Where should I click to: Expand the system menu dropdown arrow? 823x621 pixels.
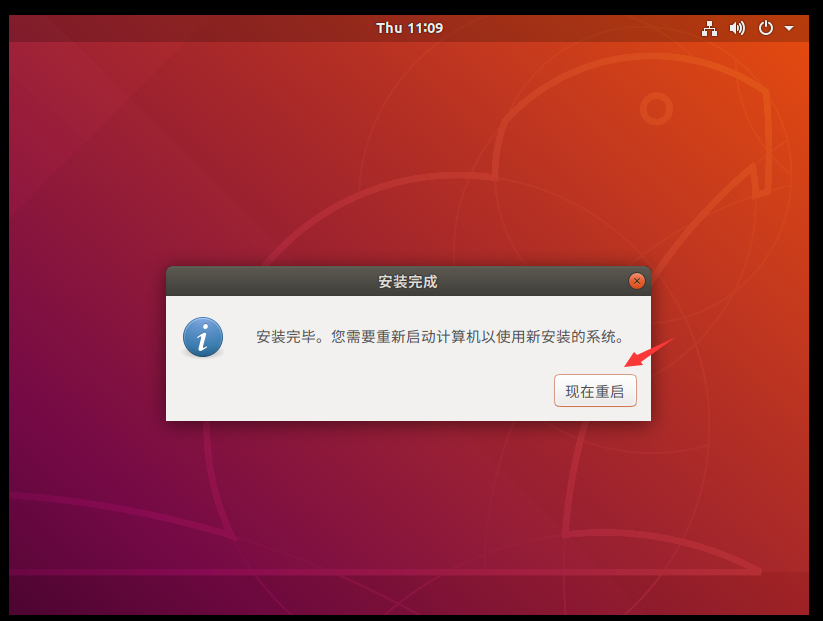click(789, 28)
